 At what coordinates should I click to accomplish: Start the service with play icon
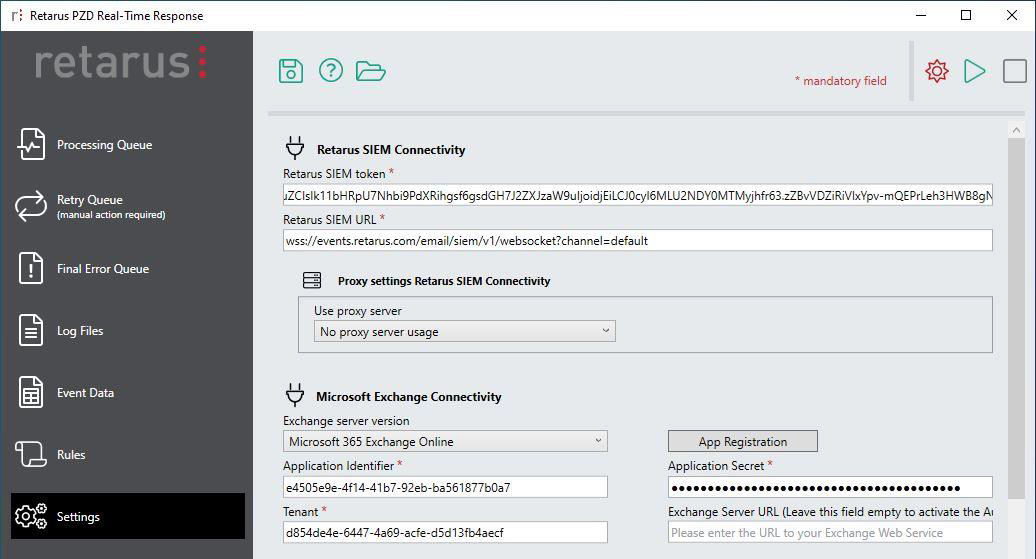(974, 71)
